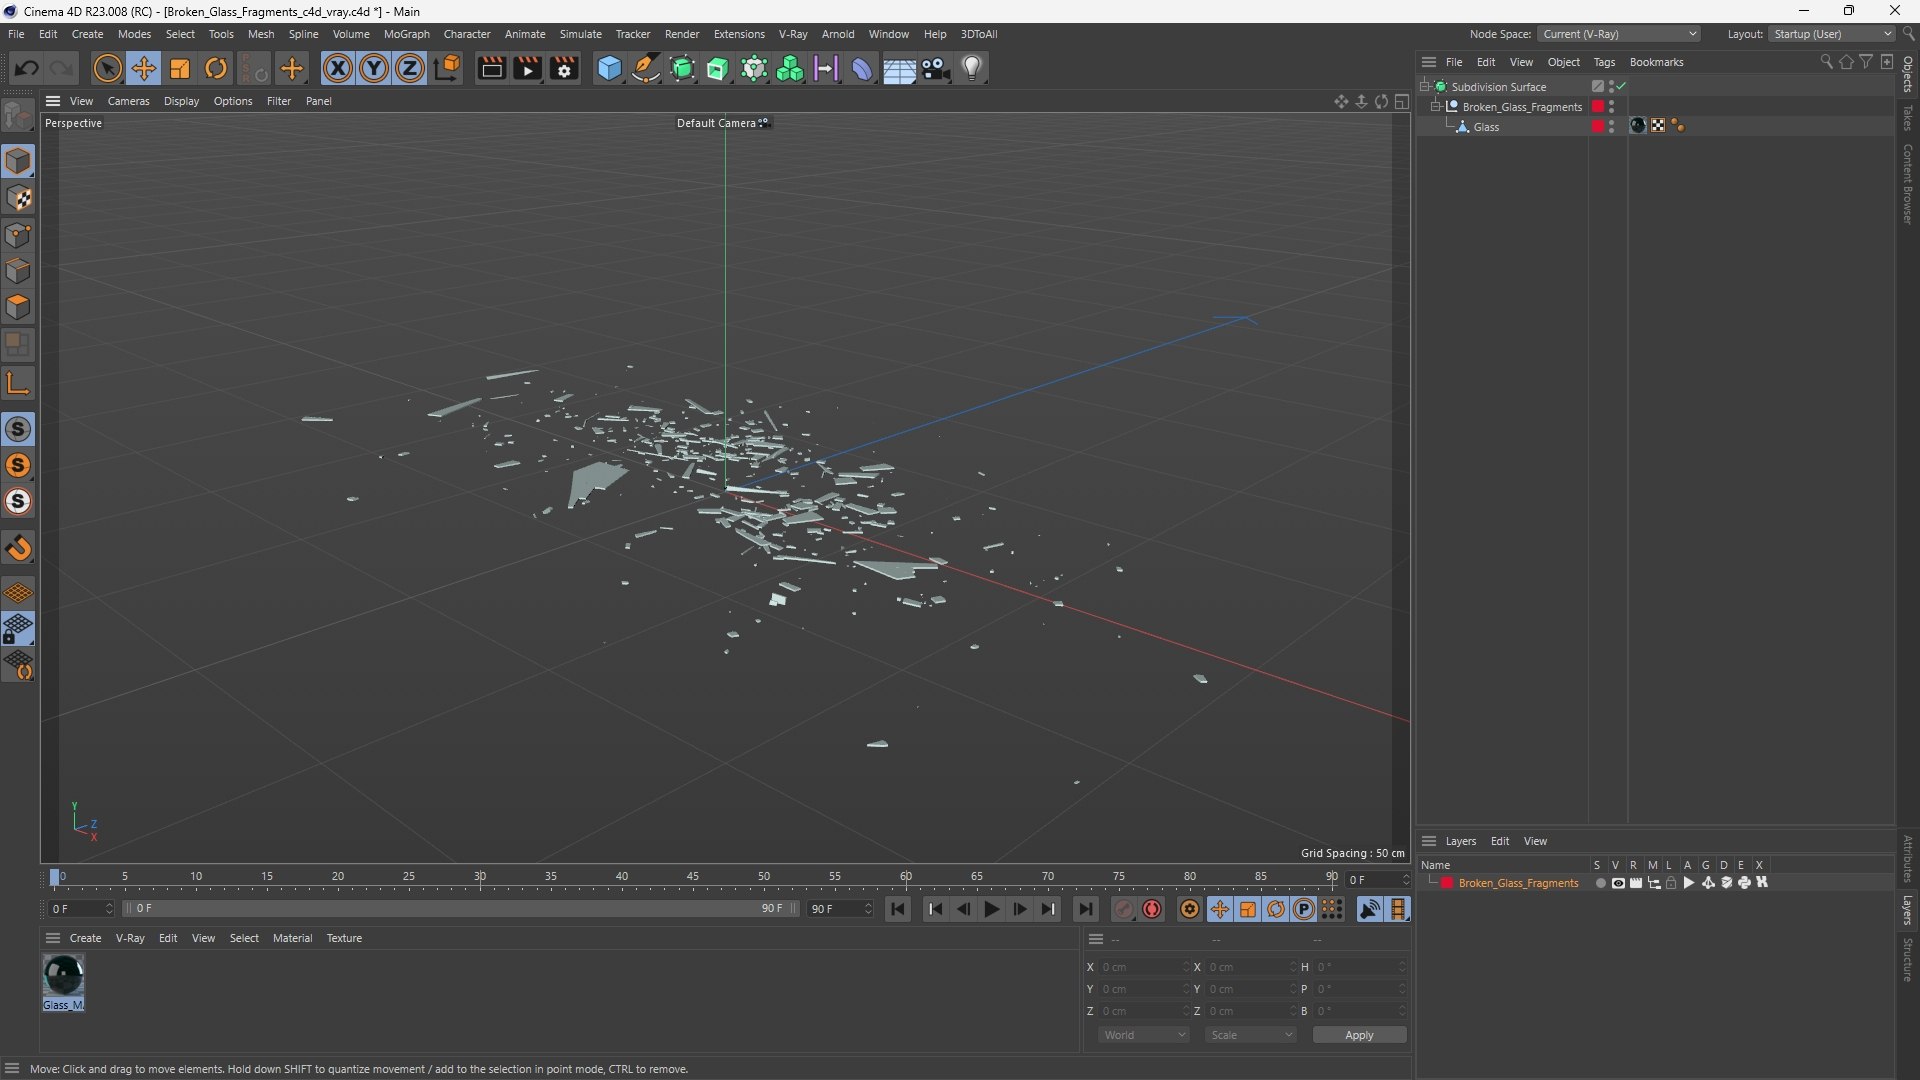
Task: Open the MoGraph menu
Action: pos(406,34)
